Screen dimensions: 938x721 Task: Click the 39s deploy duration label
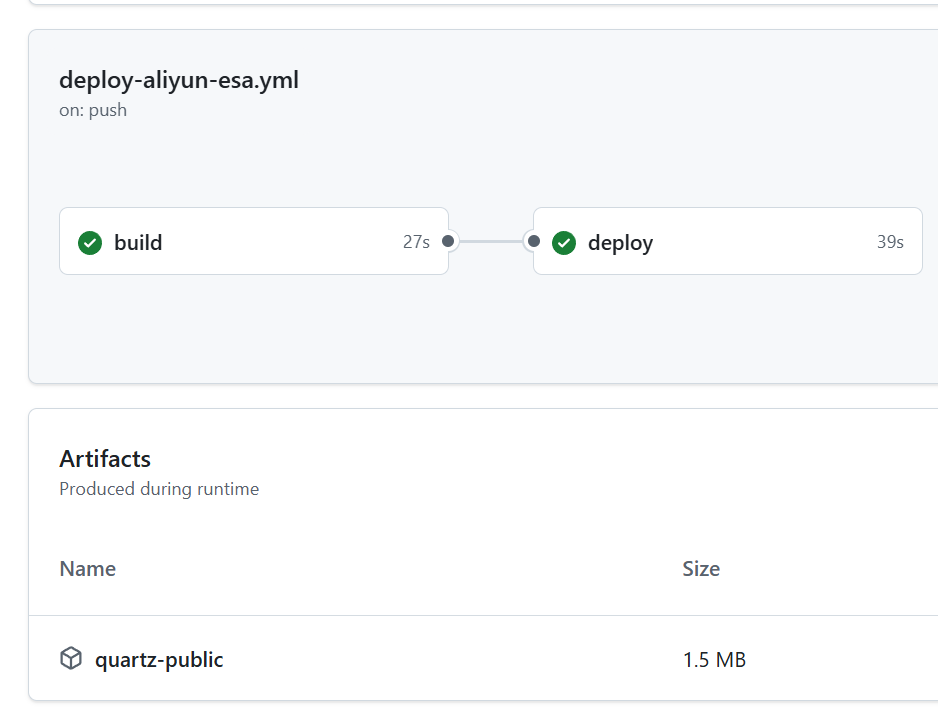pos(890,242)
